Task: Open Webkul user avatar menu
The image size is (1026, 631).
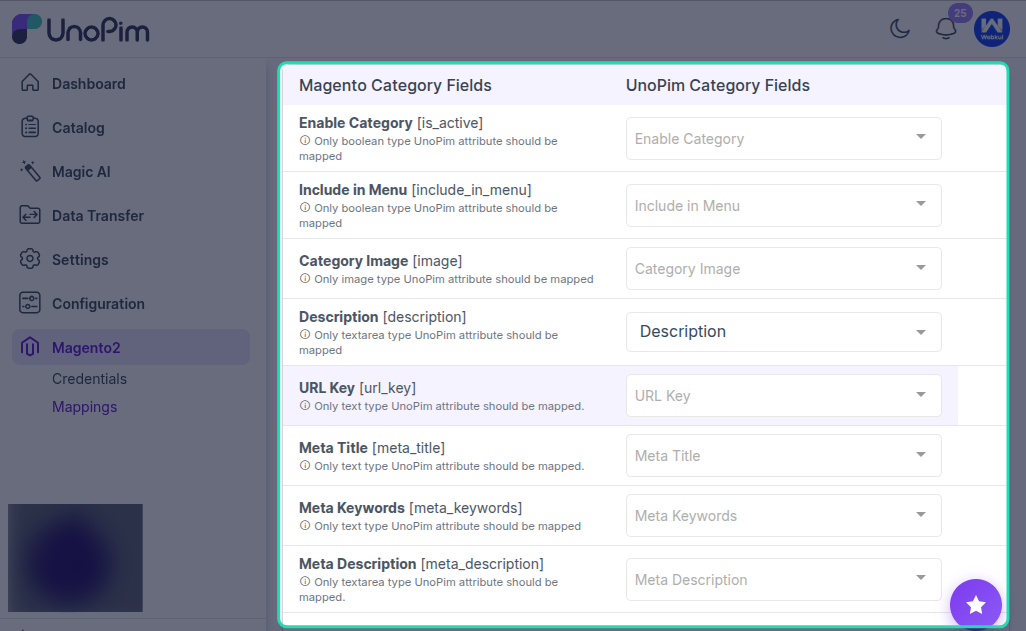Action: (991, 29)
